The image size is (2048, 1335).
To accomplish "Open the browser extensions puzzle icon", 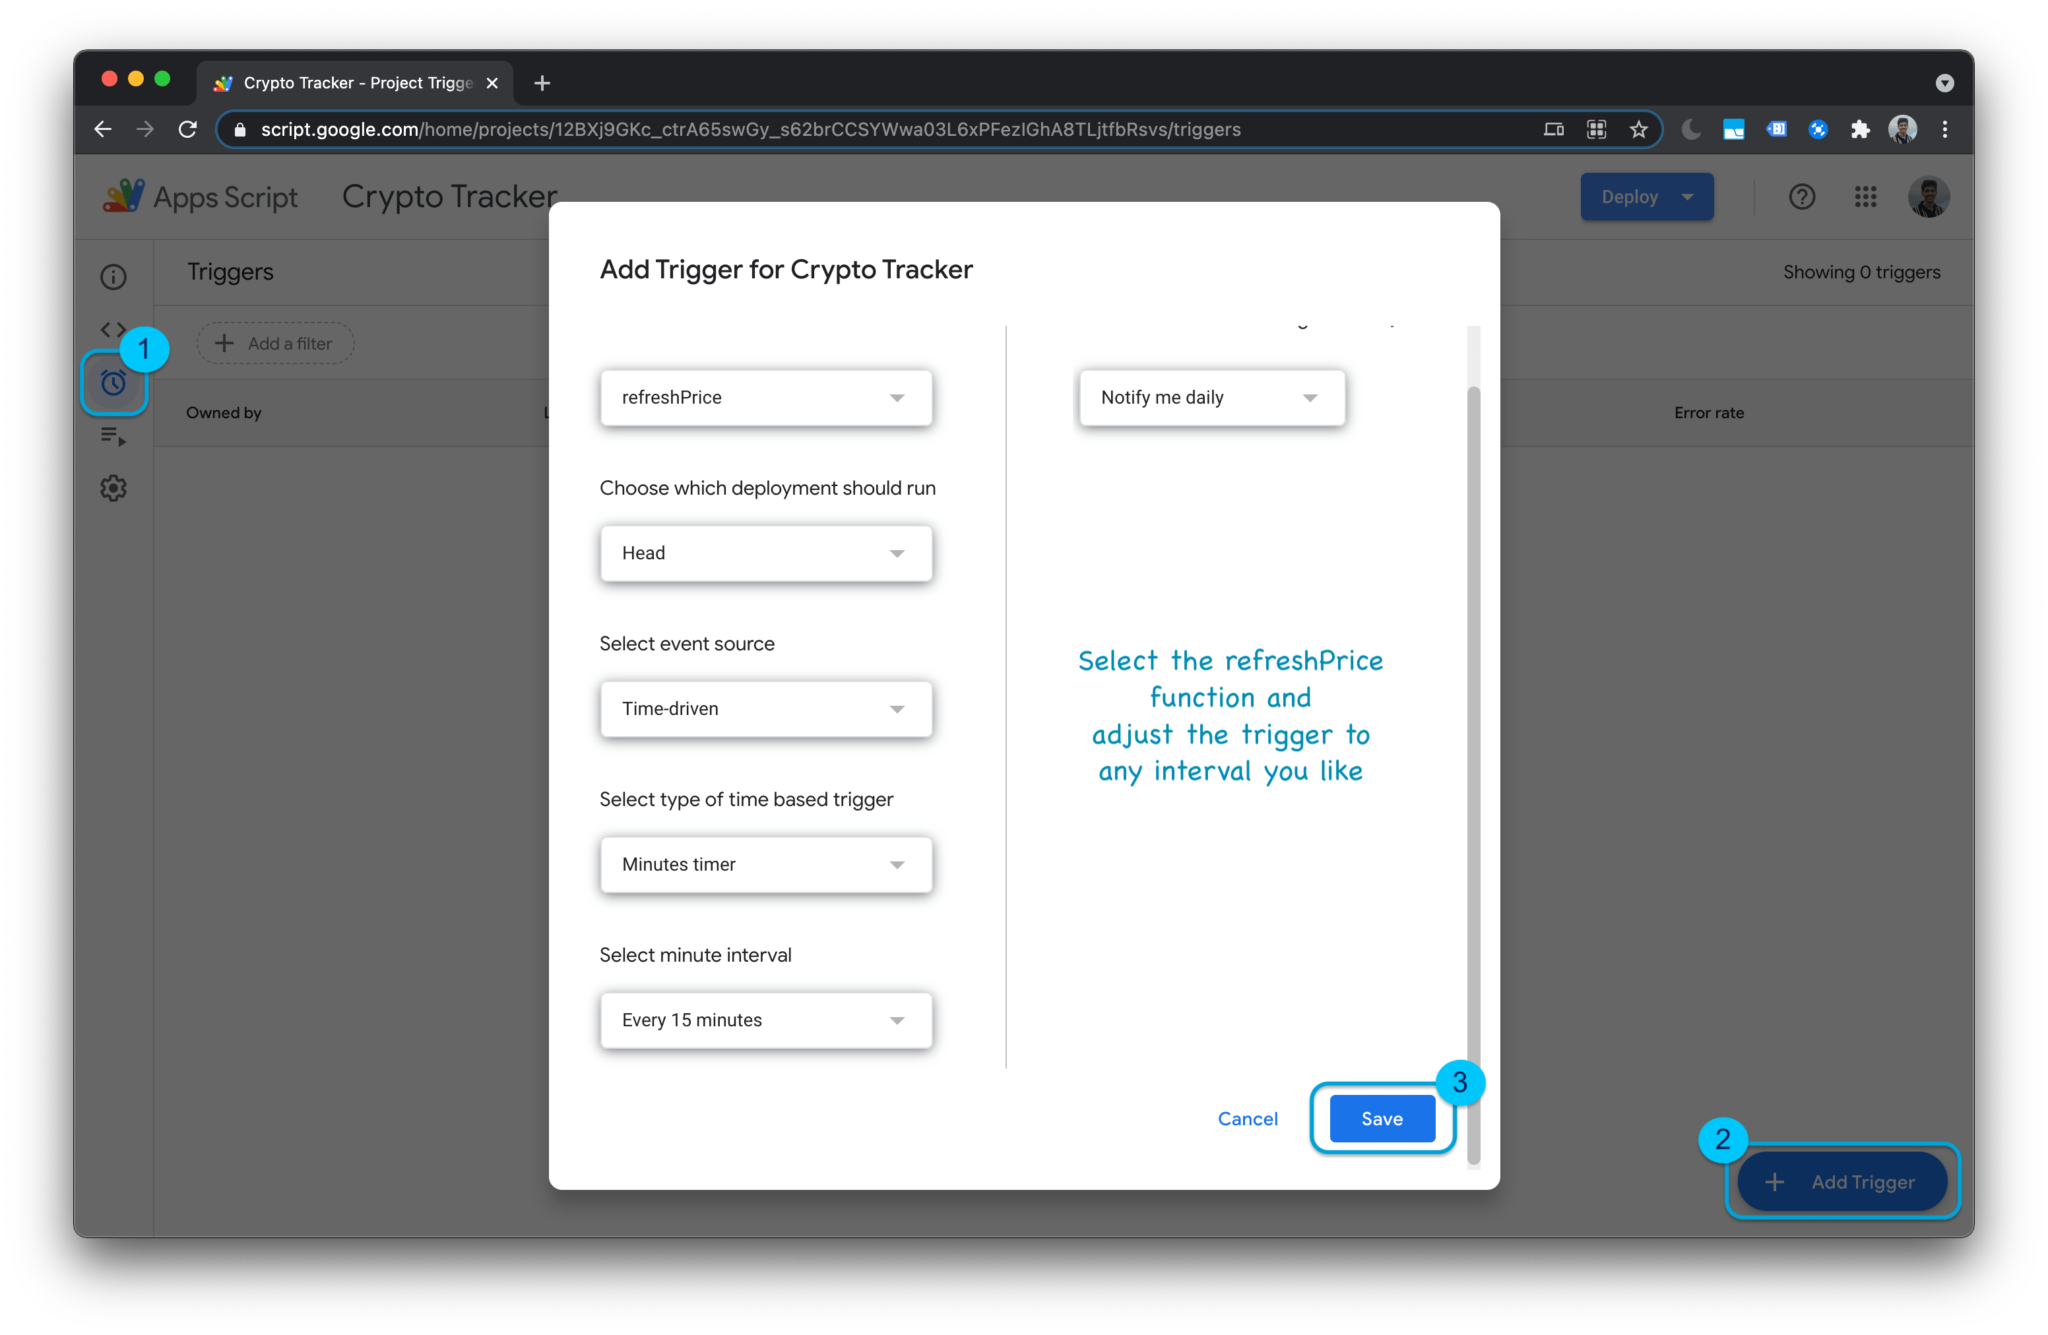I will [1861, 129].
